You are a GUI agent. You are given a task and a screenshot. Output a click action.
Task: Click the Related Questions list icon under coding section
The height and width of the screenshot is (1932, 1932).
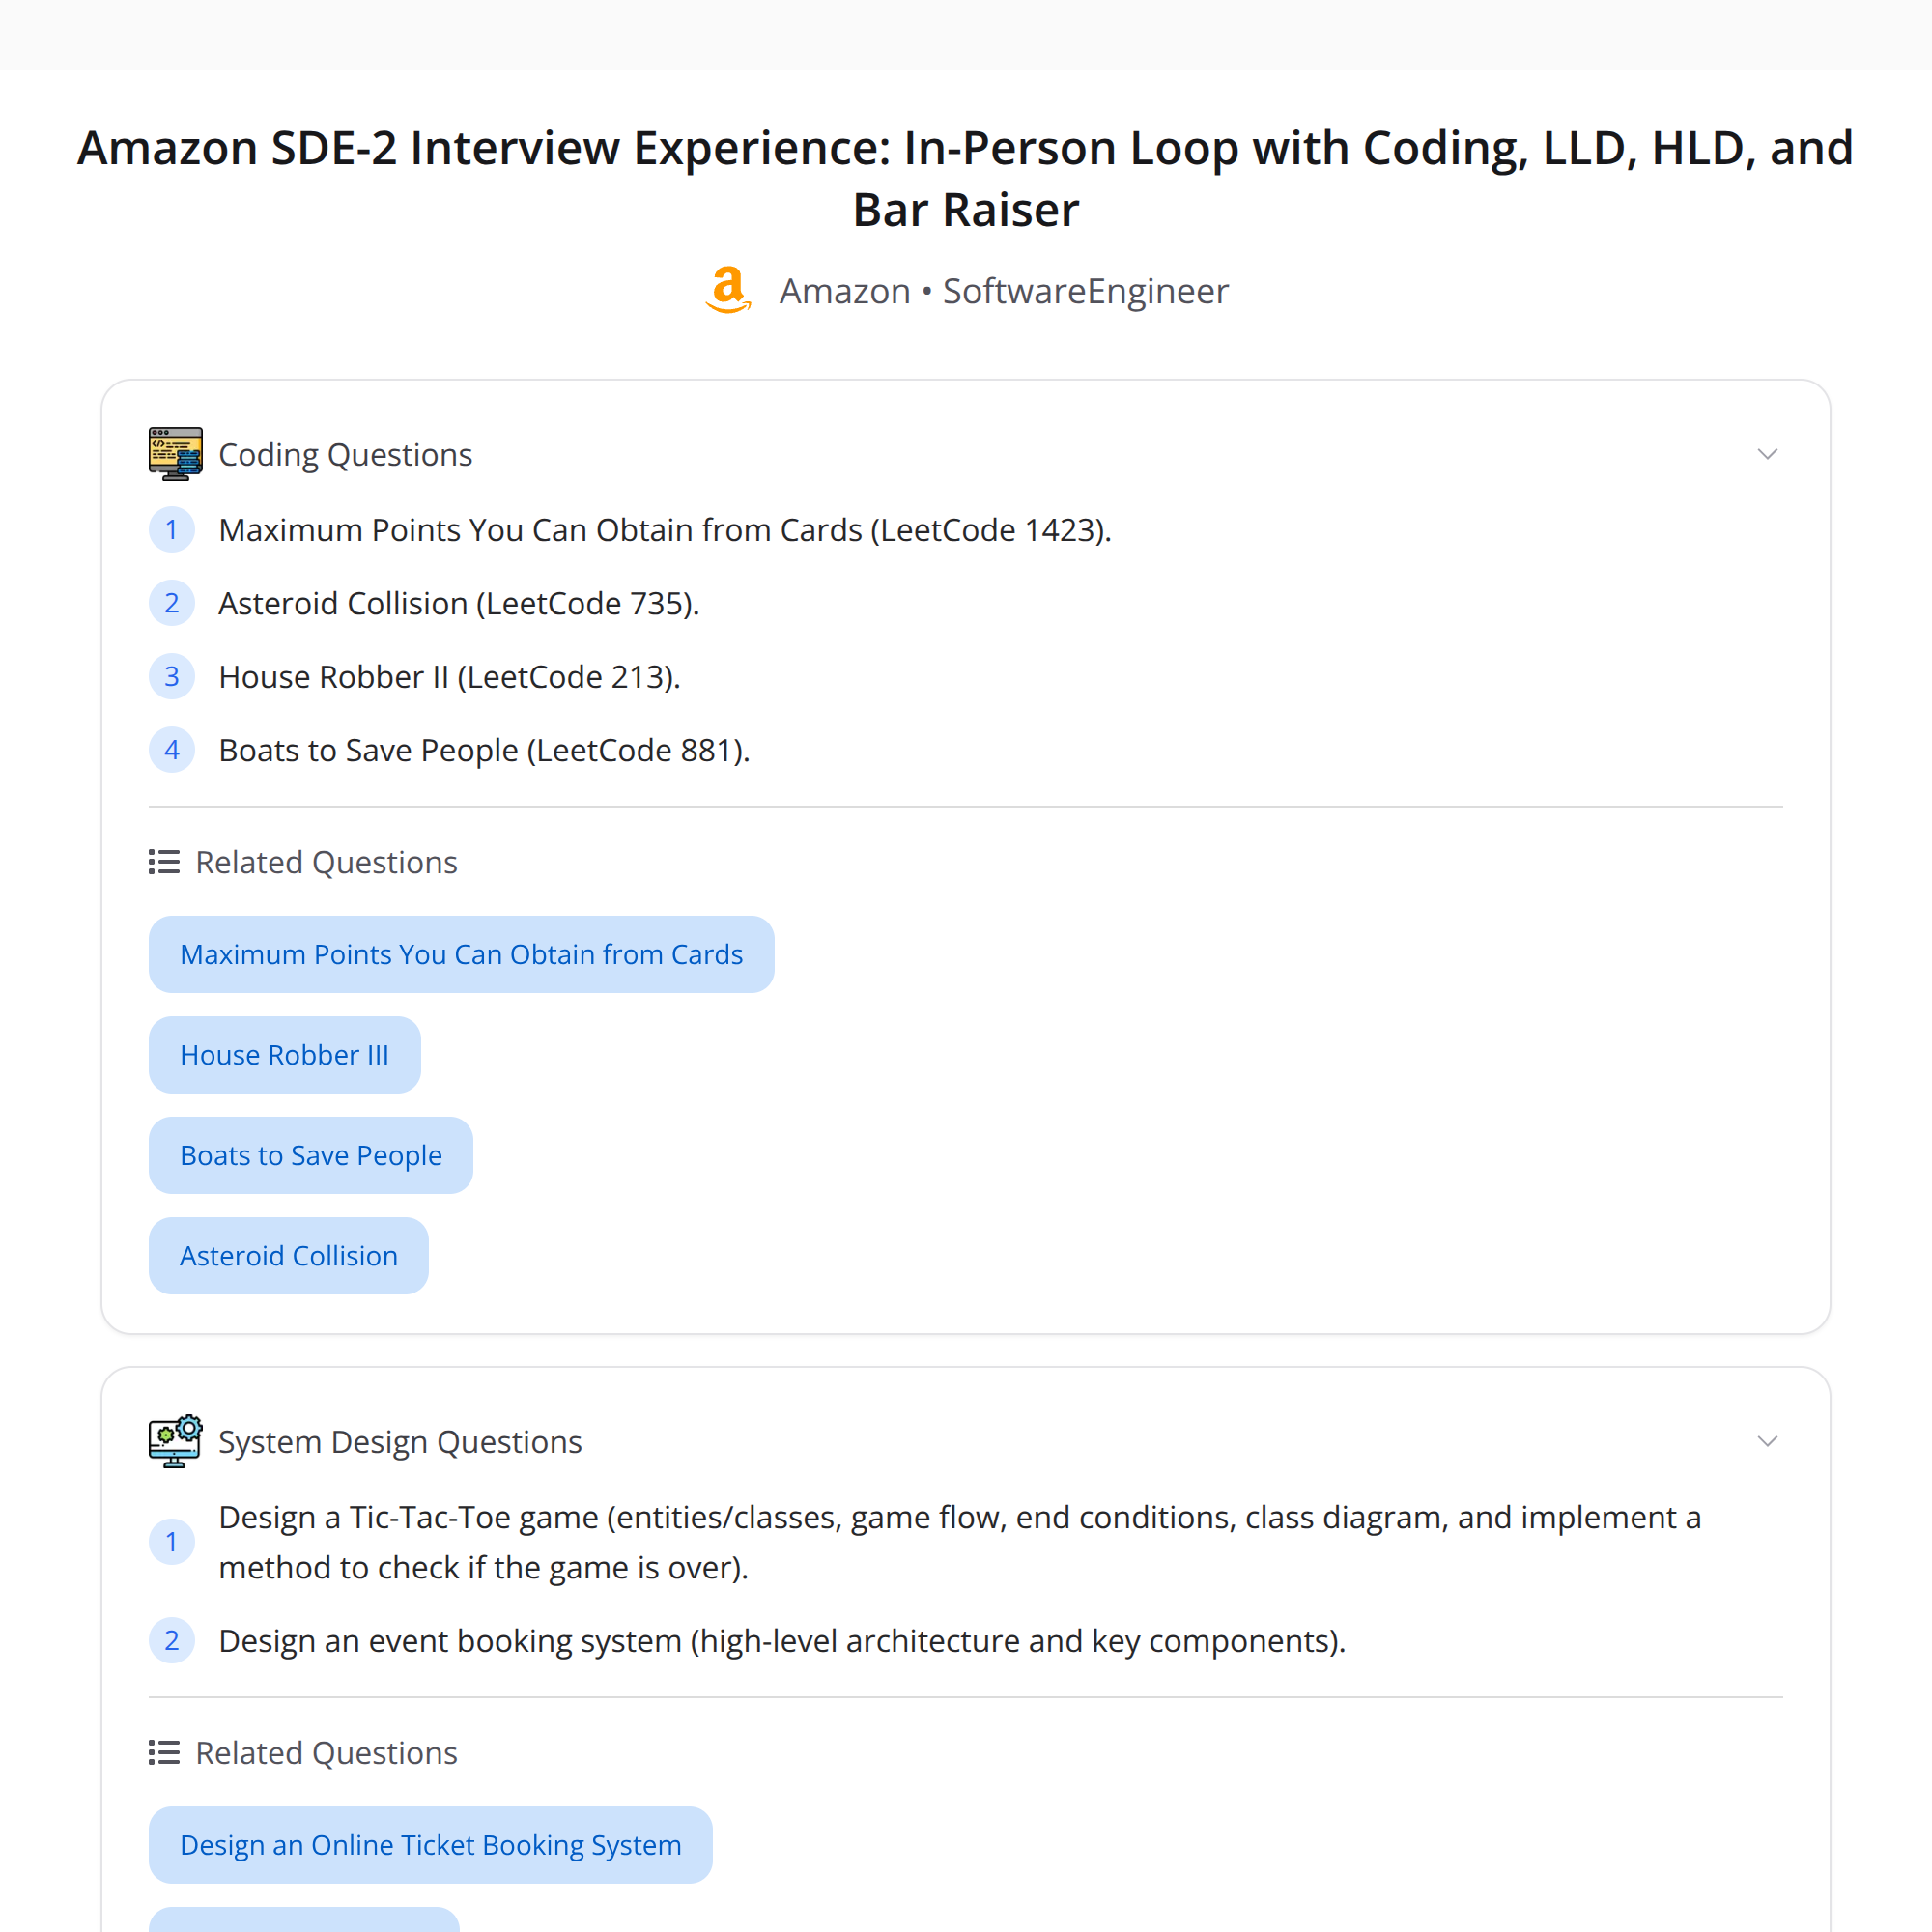(163, 861)
